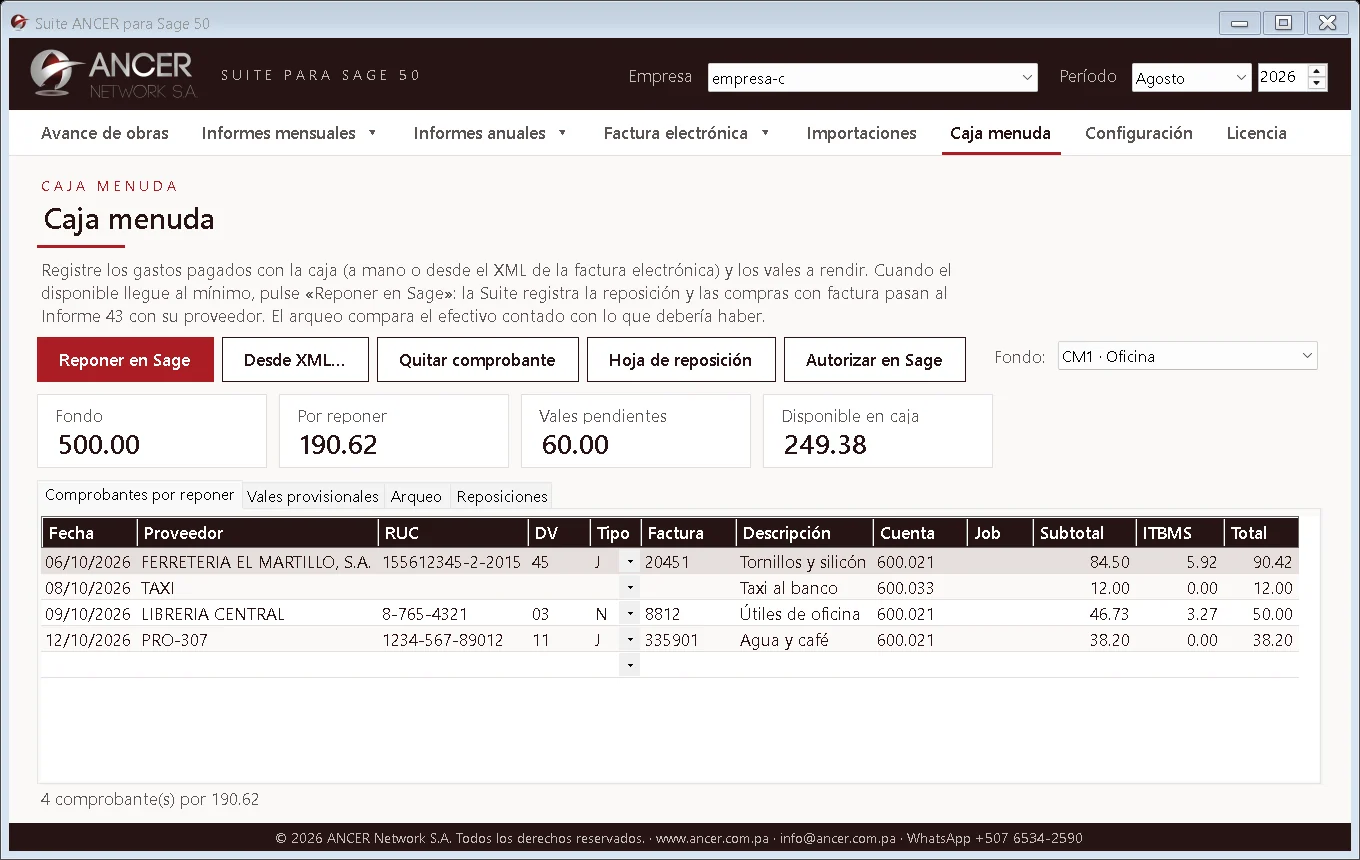
Task: Click the ANCER Network logo
Action: 113,74
